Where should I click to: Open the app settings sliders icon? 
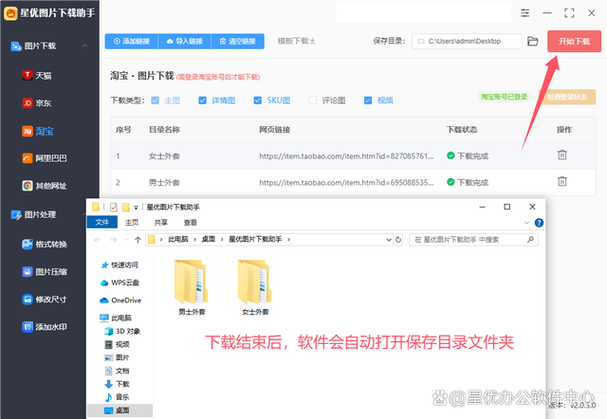pos(525,13)
